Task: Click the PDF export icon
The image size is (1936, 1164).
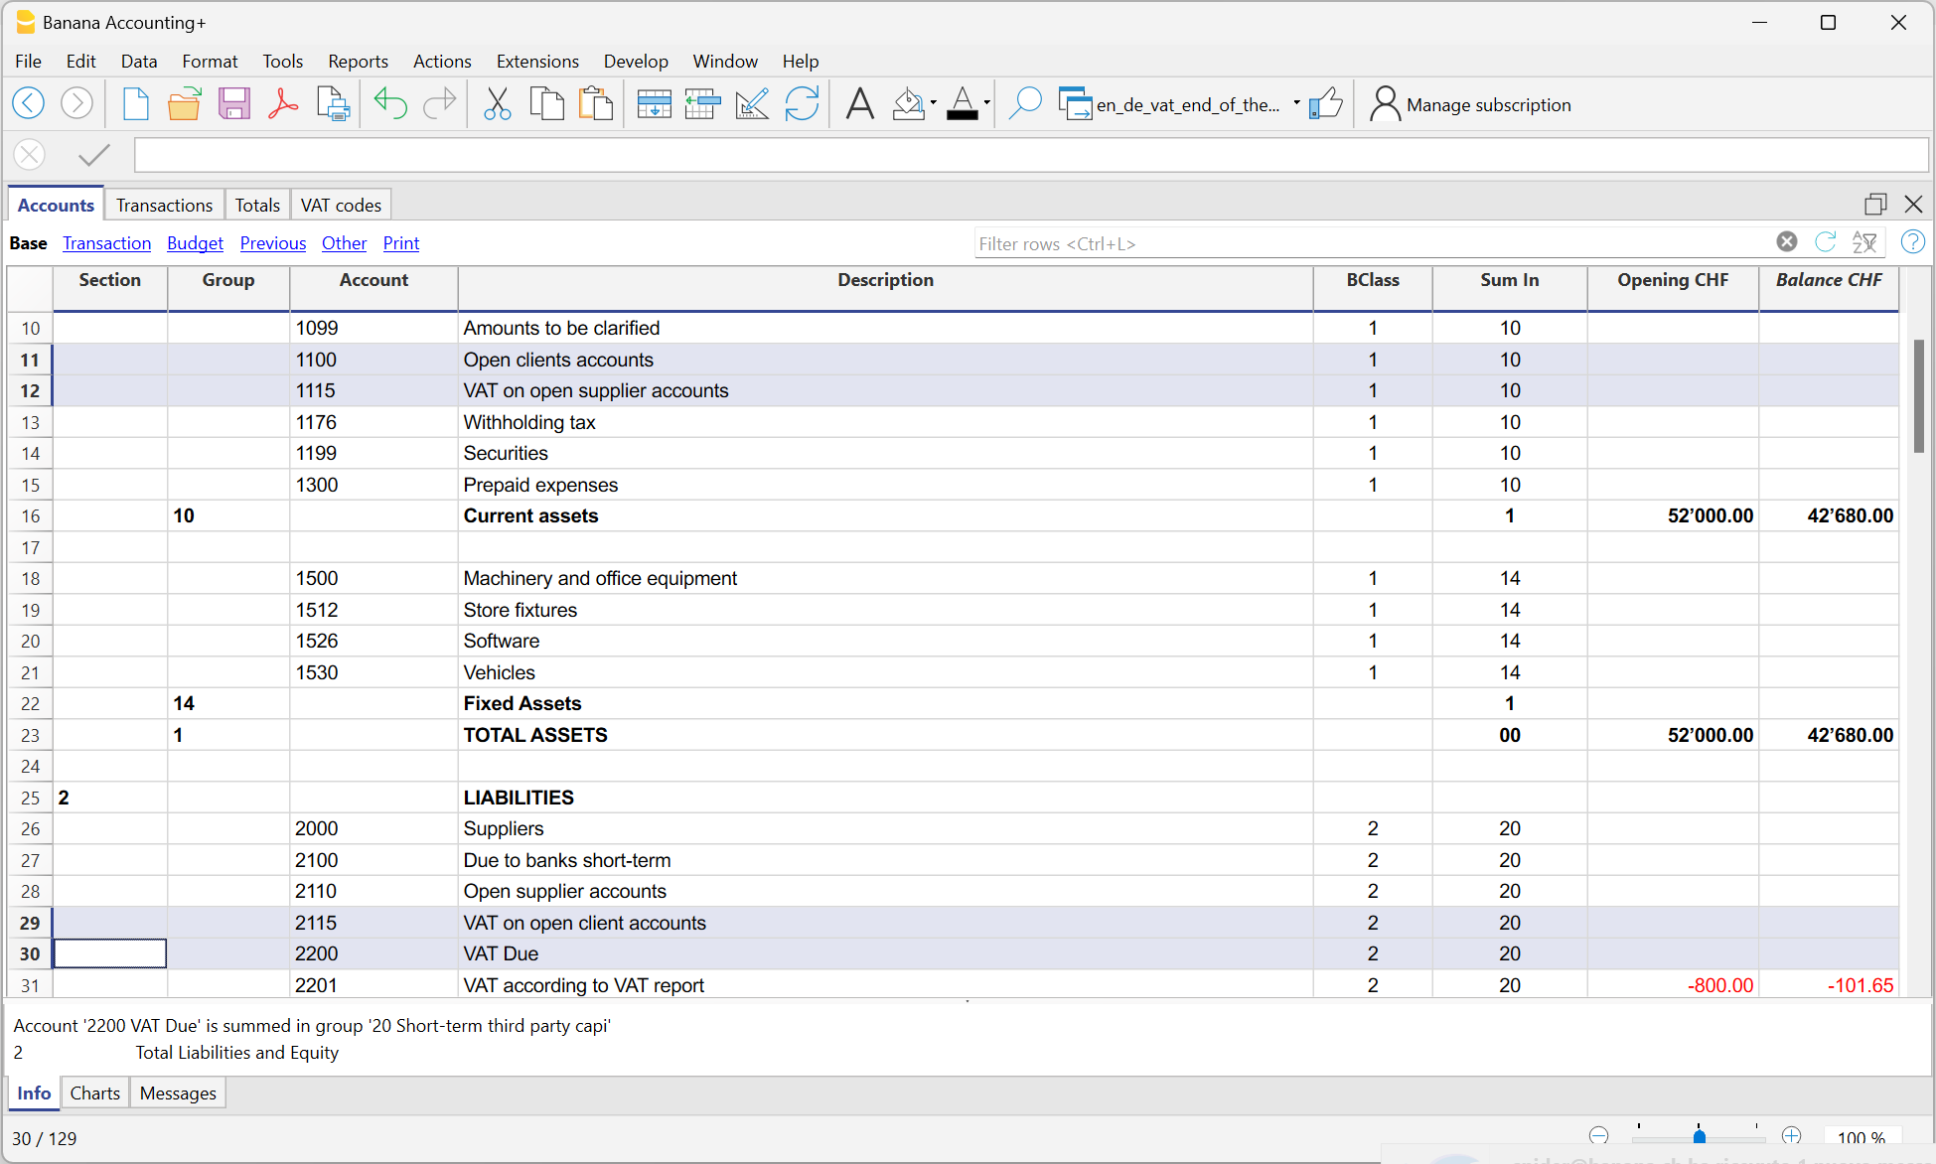Action: 283,105
